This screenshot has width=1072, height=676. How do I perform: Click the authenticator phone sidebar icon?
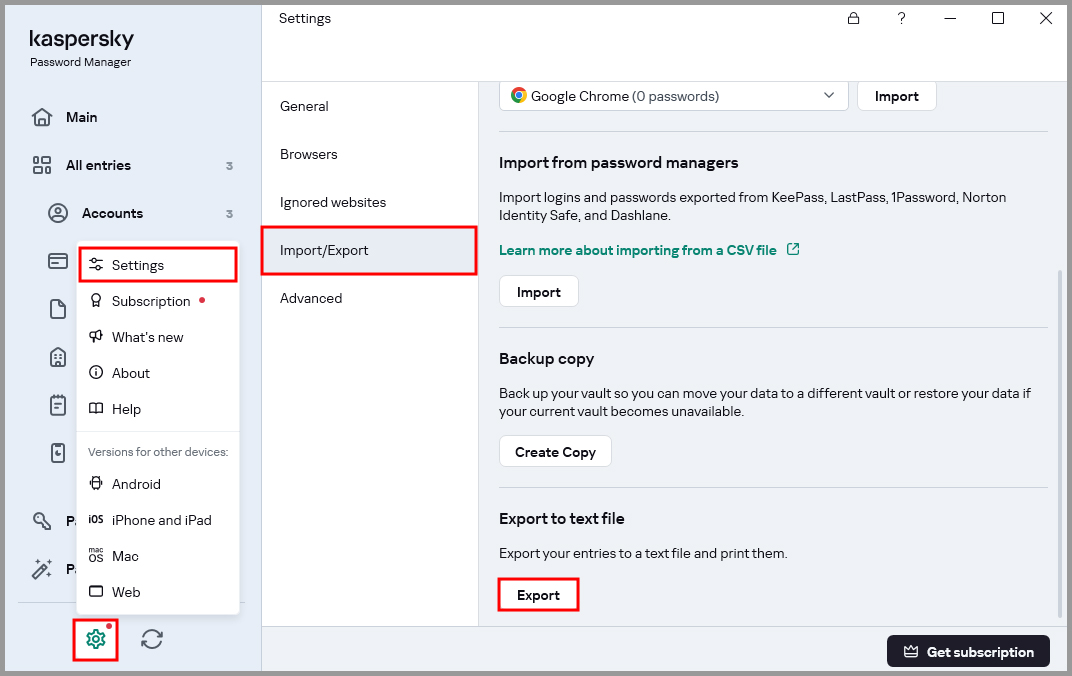(x=58, y=452)
